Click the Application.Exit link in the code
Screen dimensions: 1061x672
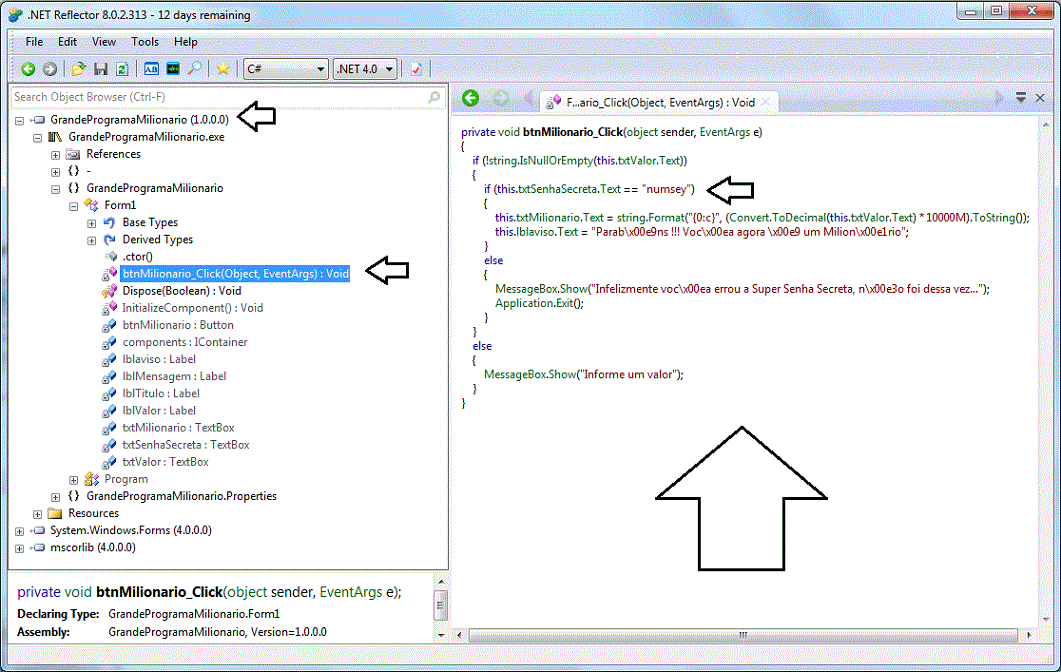click(x=535, y=303)
